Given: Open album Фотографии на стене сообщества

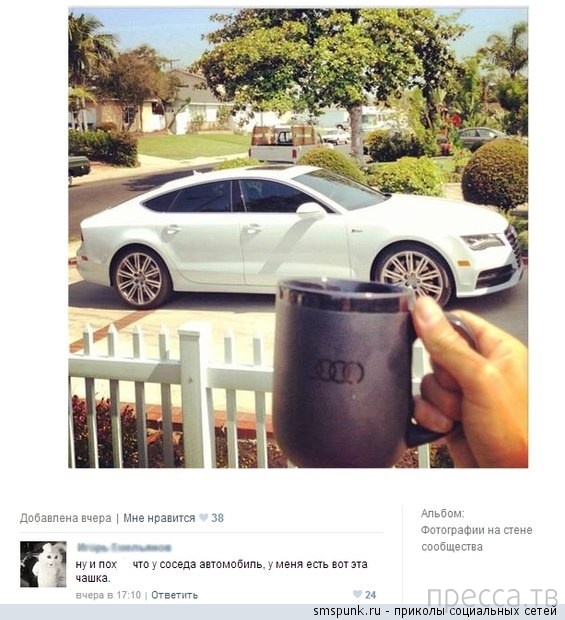Looking at the screenshot, I should [x=476, y=538].
